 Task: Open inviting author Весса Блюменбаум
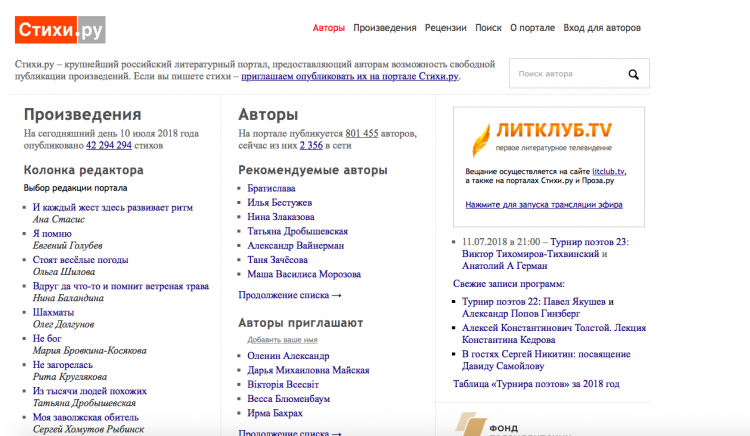tap(288, 399)
